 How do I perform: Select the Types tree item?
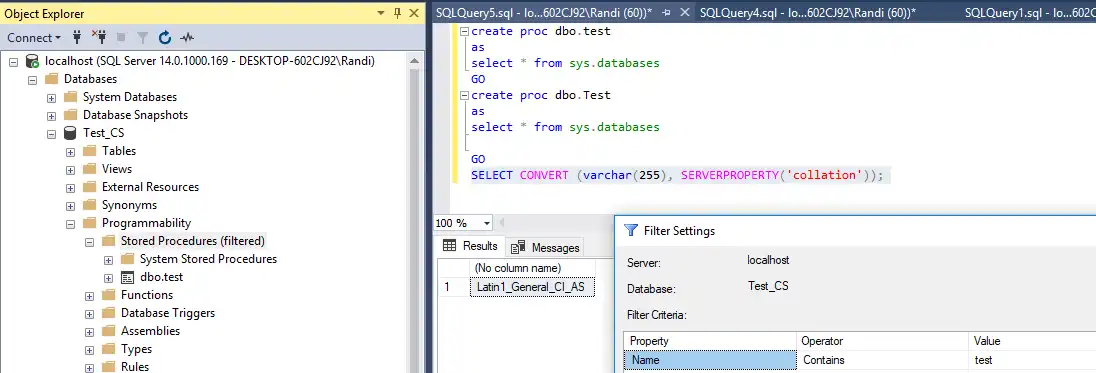pos(136,349)
